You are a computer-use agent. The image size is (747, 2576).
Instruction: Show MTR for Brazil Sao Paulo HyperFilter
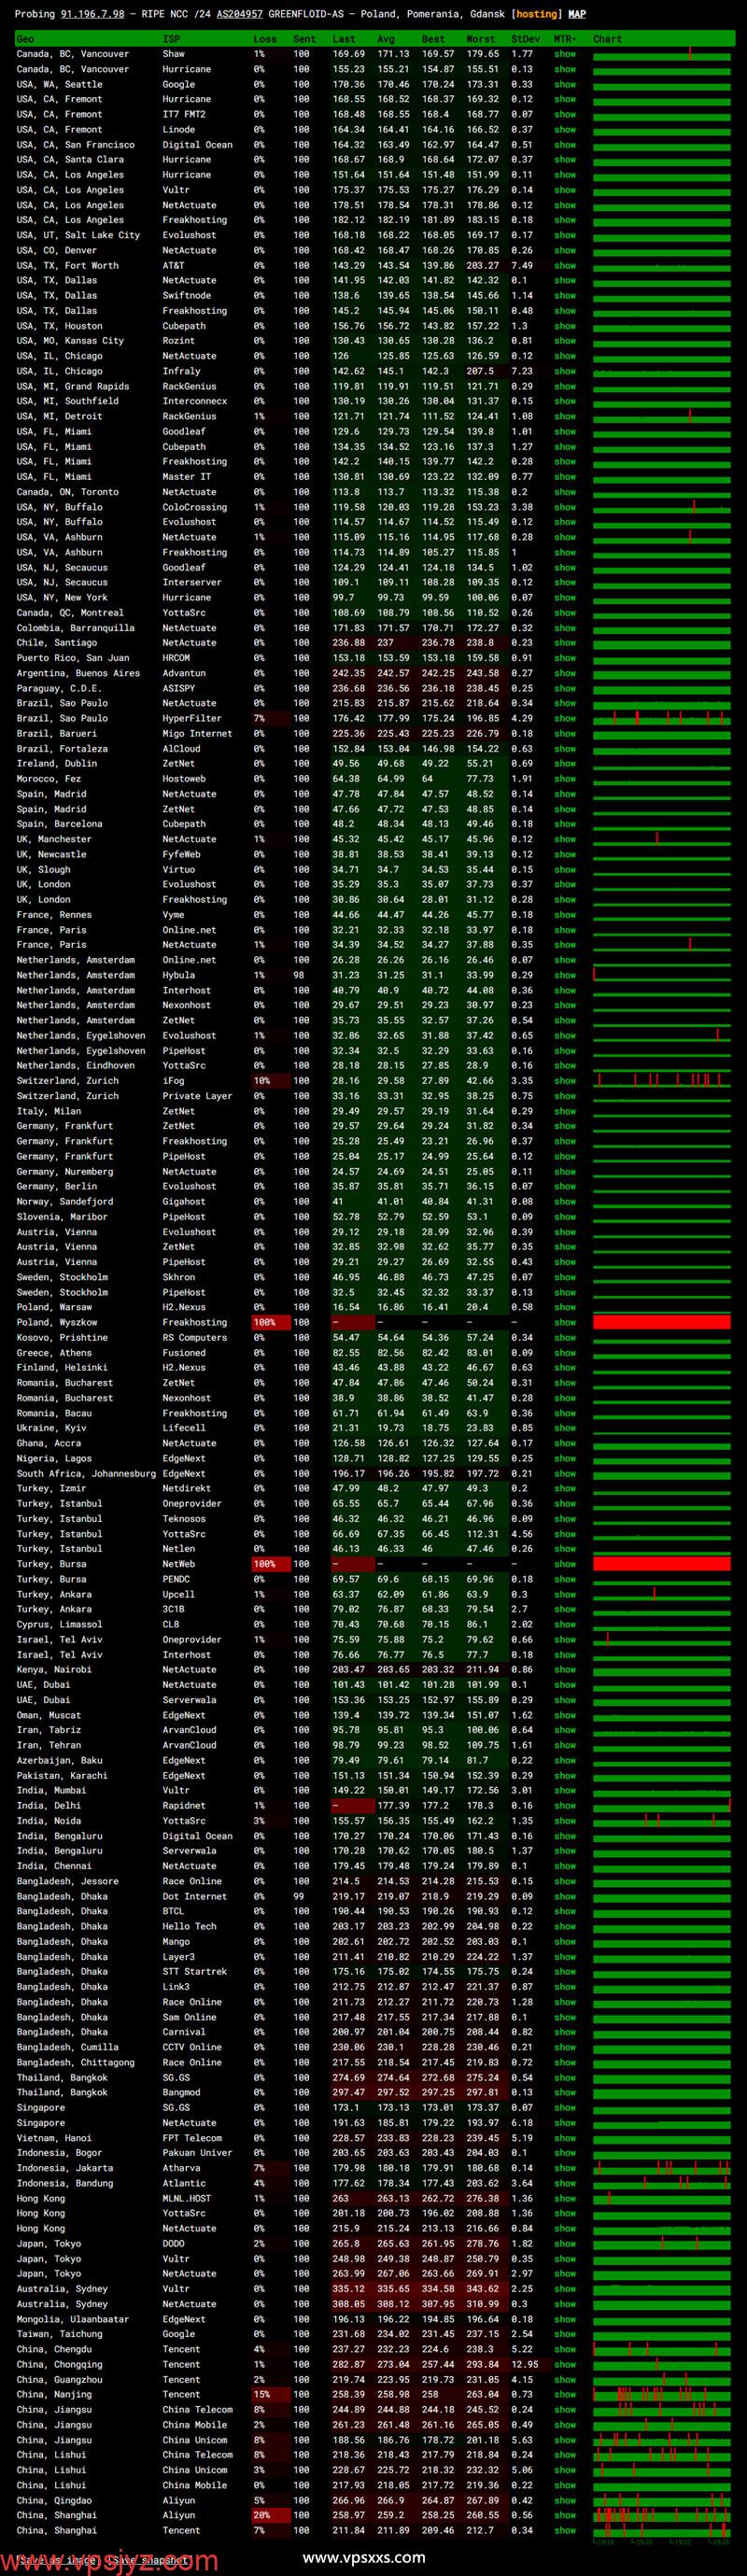tap(565, 718)
